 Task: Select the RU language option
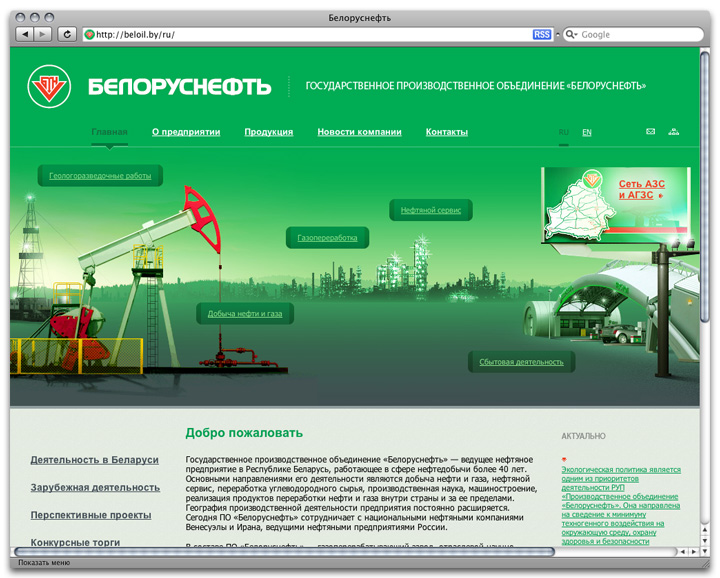coord(564,132)
